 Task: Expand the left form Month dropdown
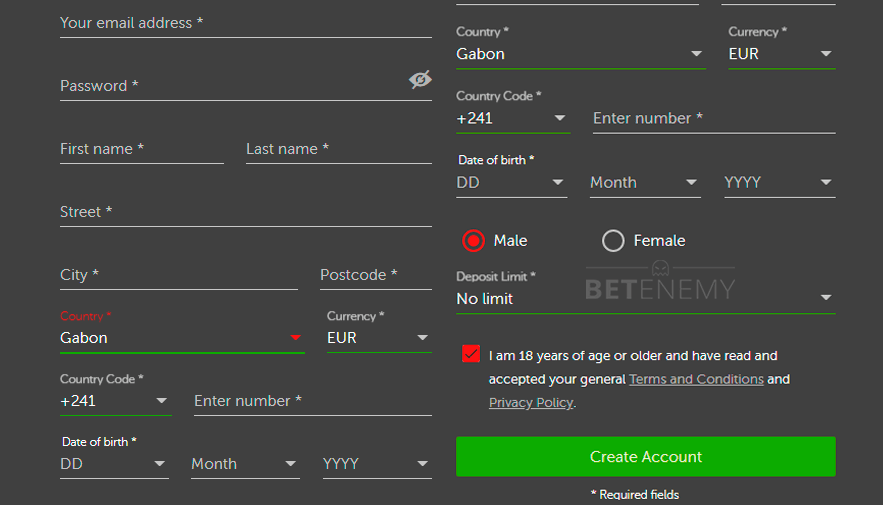[x=245, y=464]
